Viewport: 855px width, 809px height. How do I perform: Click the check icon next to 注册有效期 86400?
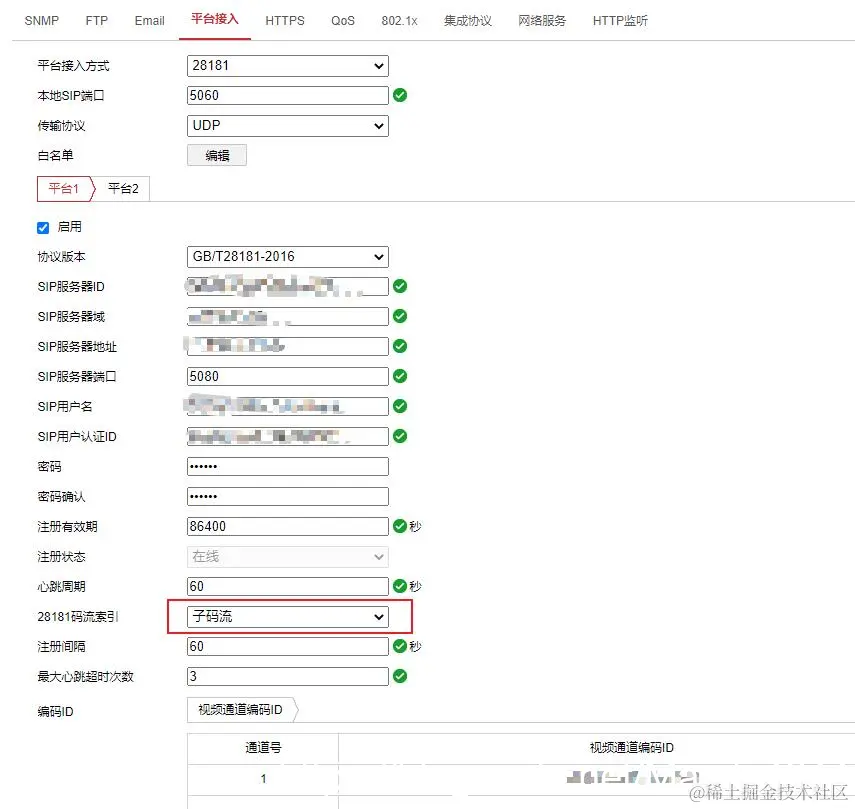400,526
